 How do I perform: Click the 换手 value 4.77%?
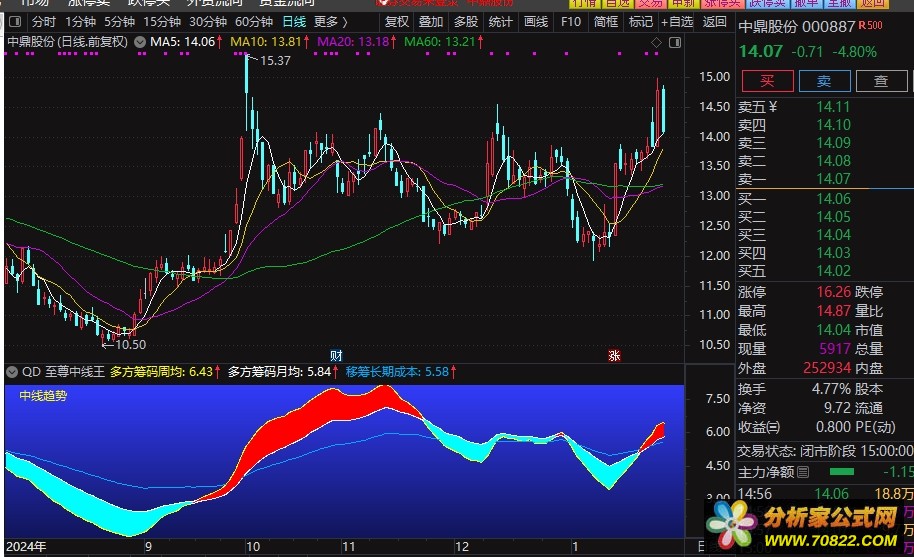click(x=831, y=389)
